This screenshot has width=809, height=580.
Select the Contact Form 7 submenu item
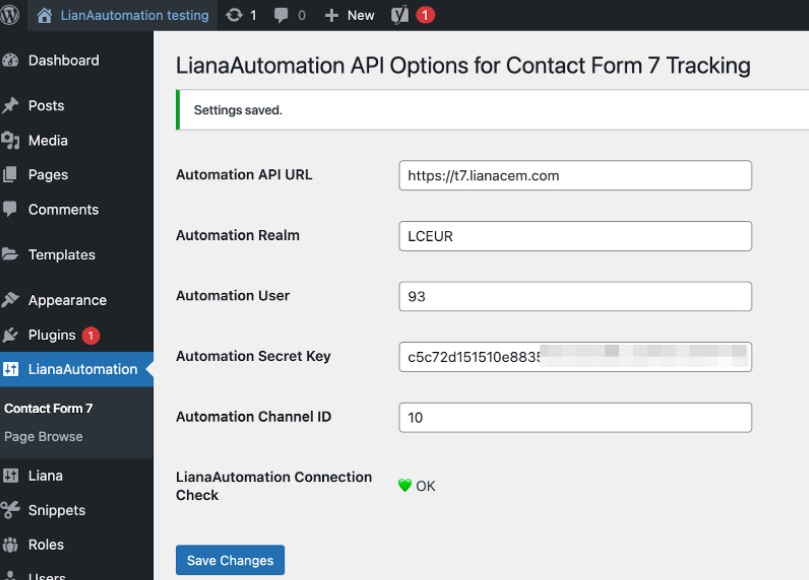[48, 408]
